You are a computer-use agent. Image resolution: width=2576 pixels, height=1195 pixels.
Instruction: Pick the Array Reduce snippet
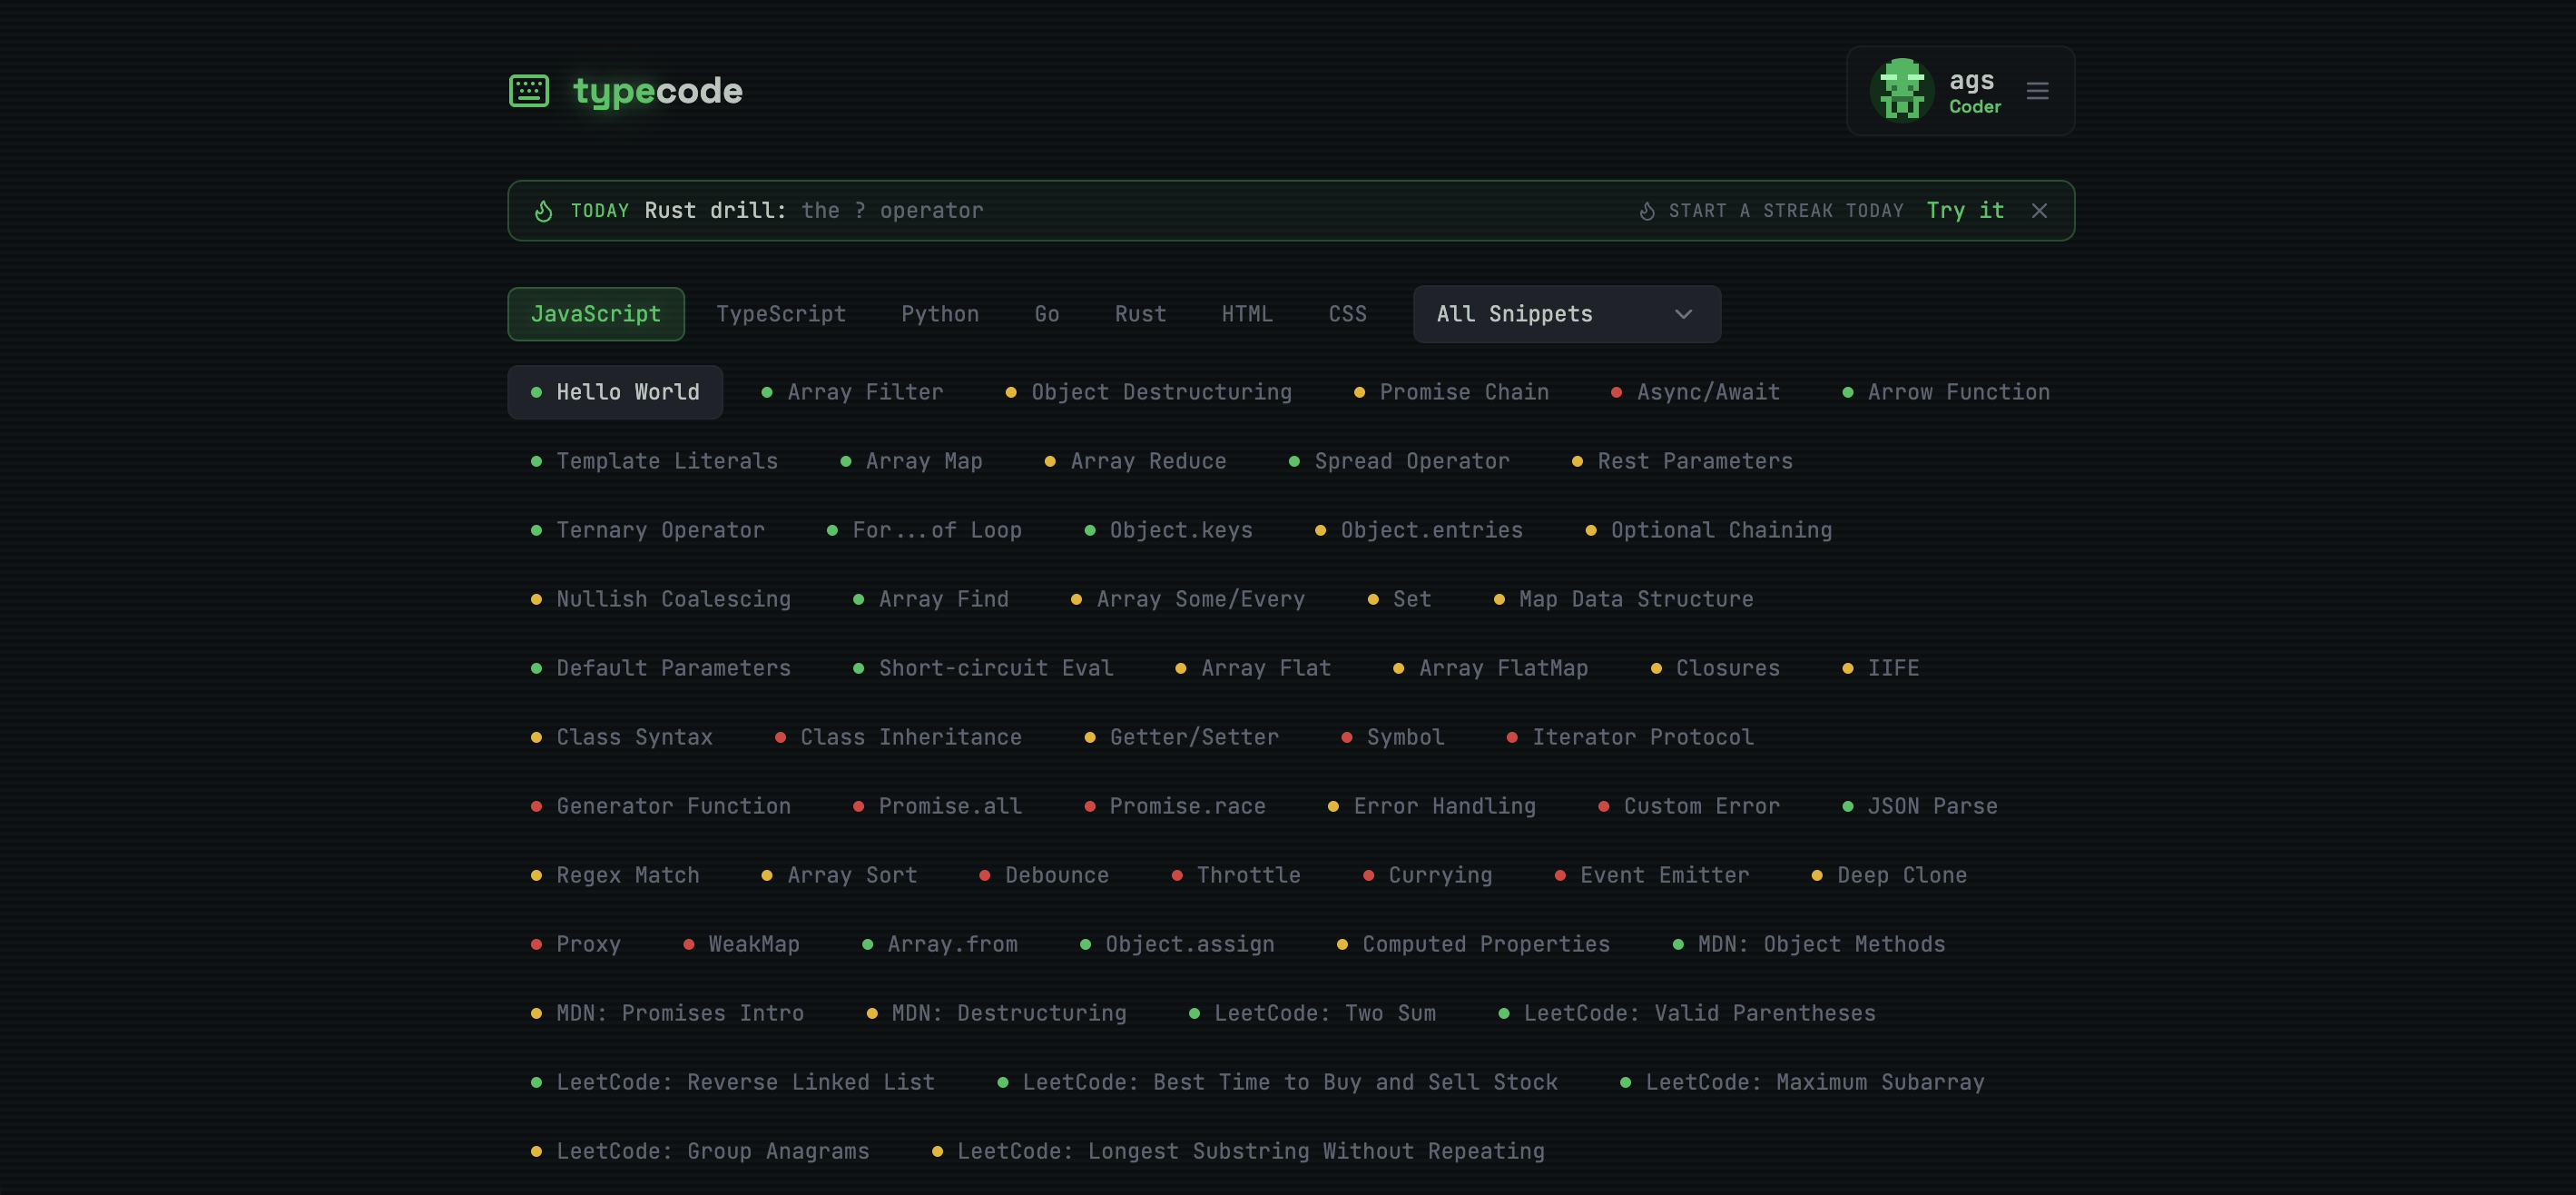click(1135, 461)
